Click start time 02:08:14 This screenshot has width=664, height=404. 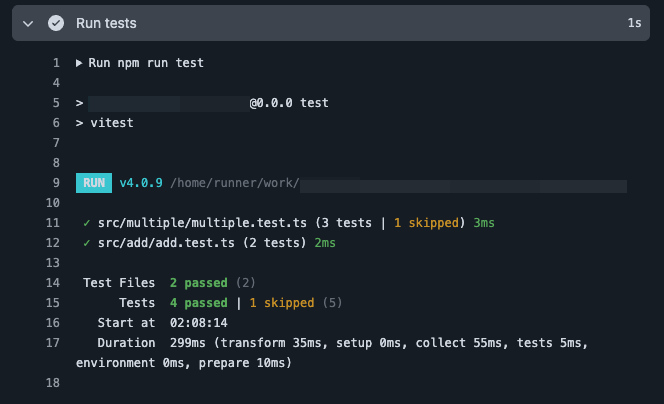tap(199, 323)
